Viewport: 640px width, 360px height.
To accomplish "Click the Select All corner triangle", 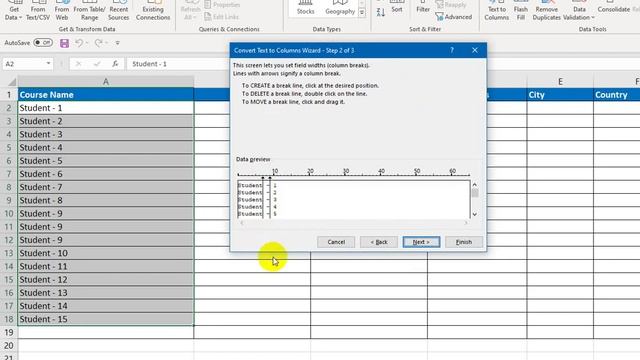I will (x=12, y=82).
